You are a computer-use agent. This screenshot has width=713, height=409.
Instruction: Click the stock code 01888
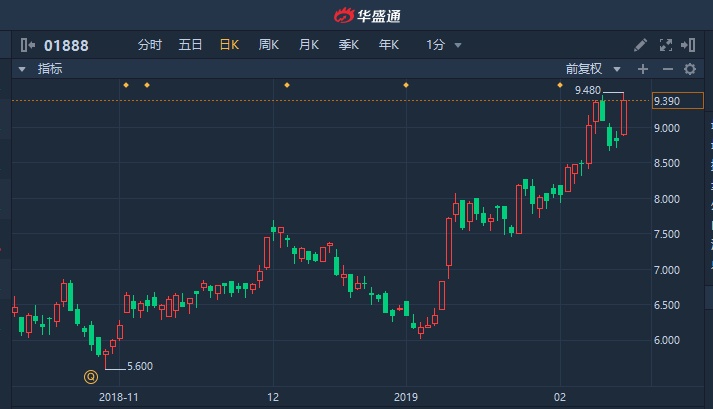pyautogui.click(x=66, y=45)
